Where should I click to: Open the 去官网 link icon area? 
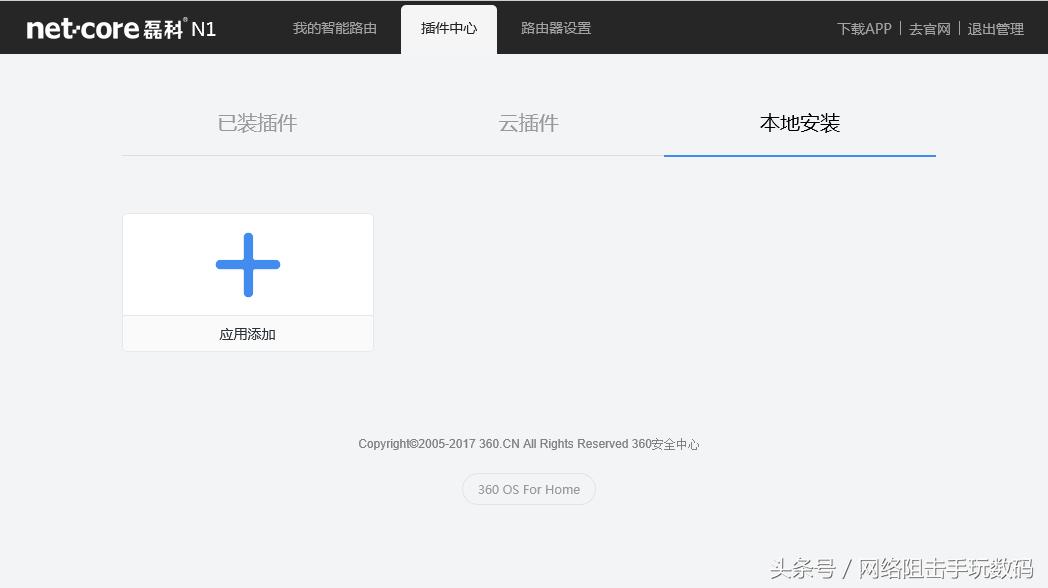point(929,29)
